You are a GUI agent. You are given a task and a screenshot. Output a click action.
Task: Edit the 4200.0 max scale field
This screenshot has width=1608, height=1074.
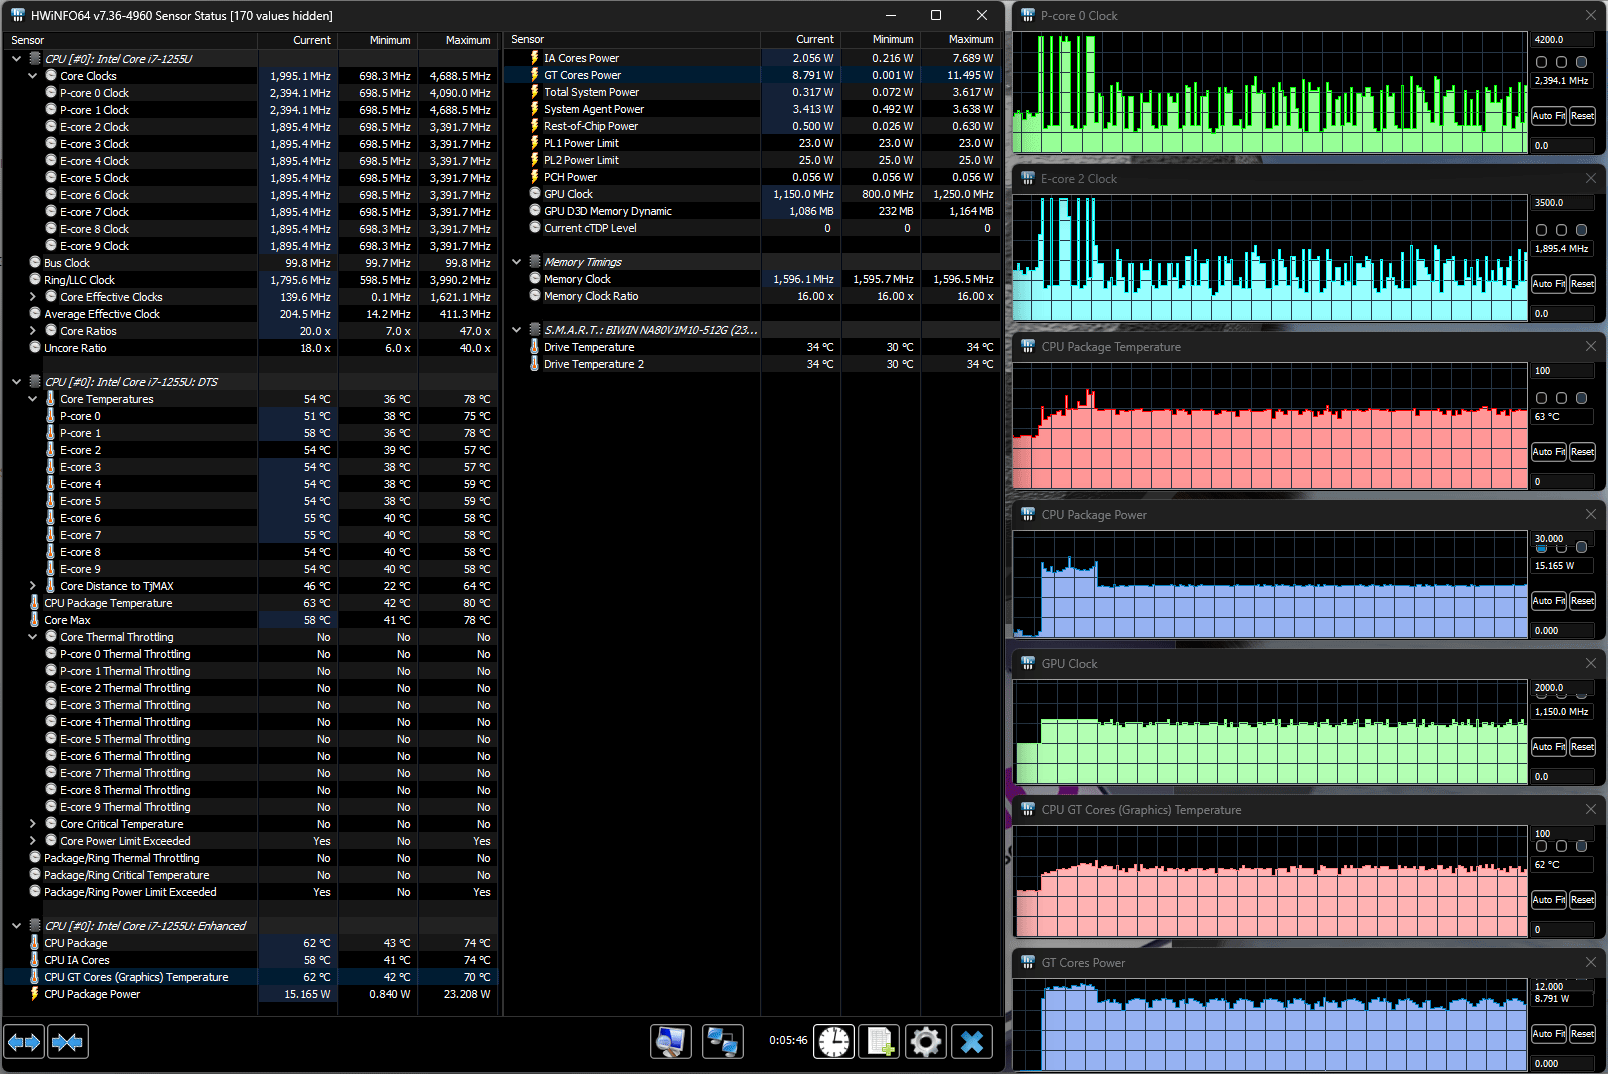(1564, 40)
